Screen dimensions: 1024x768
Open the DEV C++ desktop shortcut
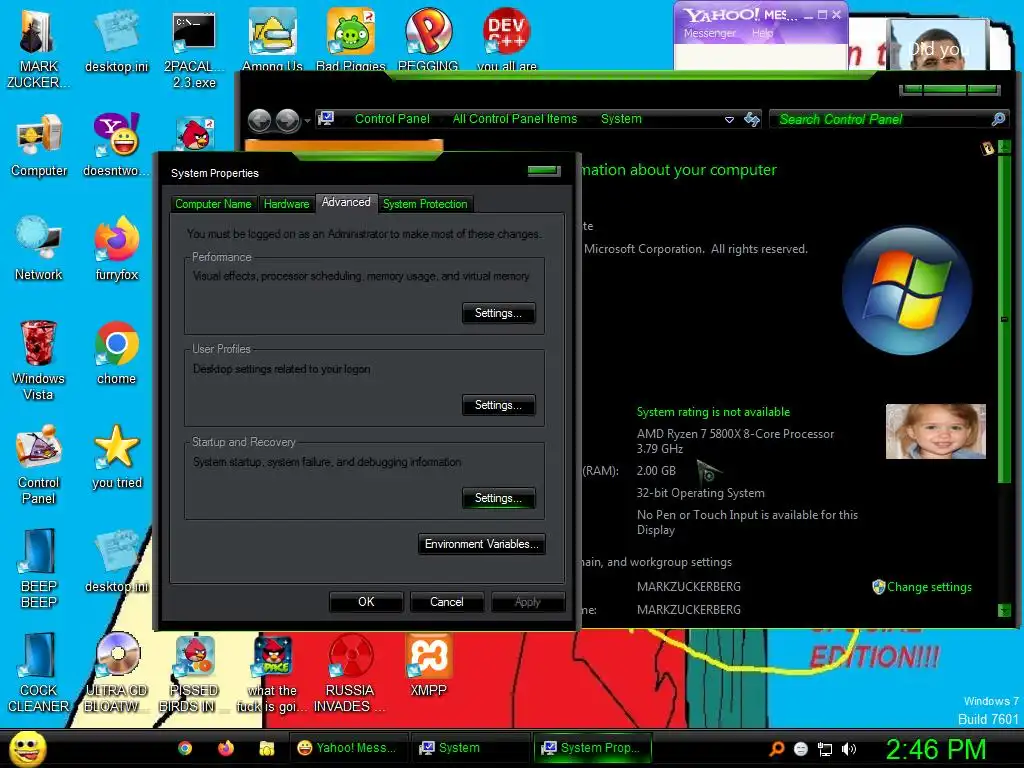507,39
